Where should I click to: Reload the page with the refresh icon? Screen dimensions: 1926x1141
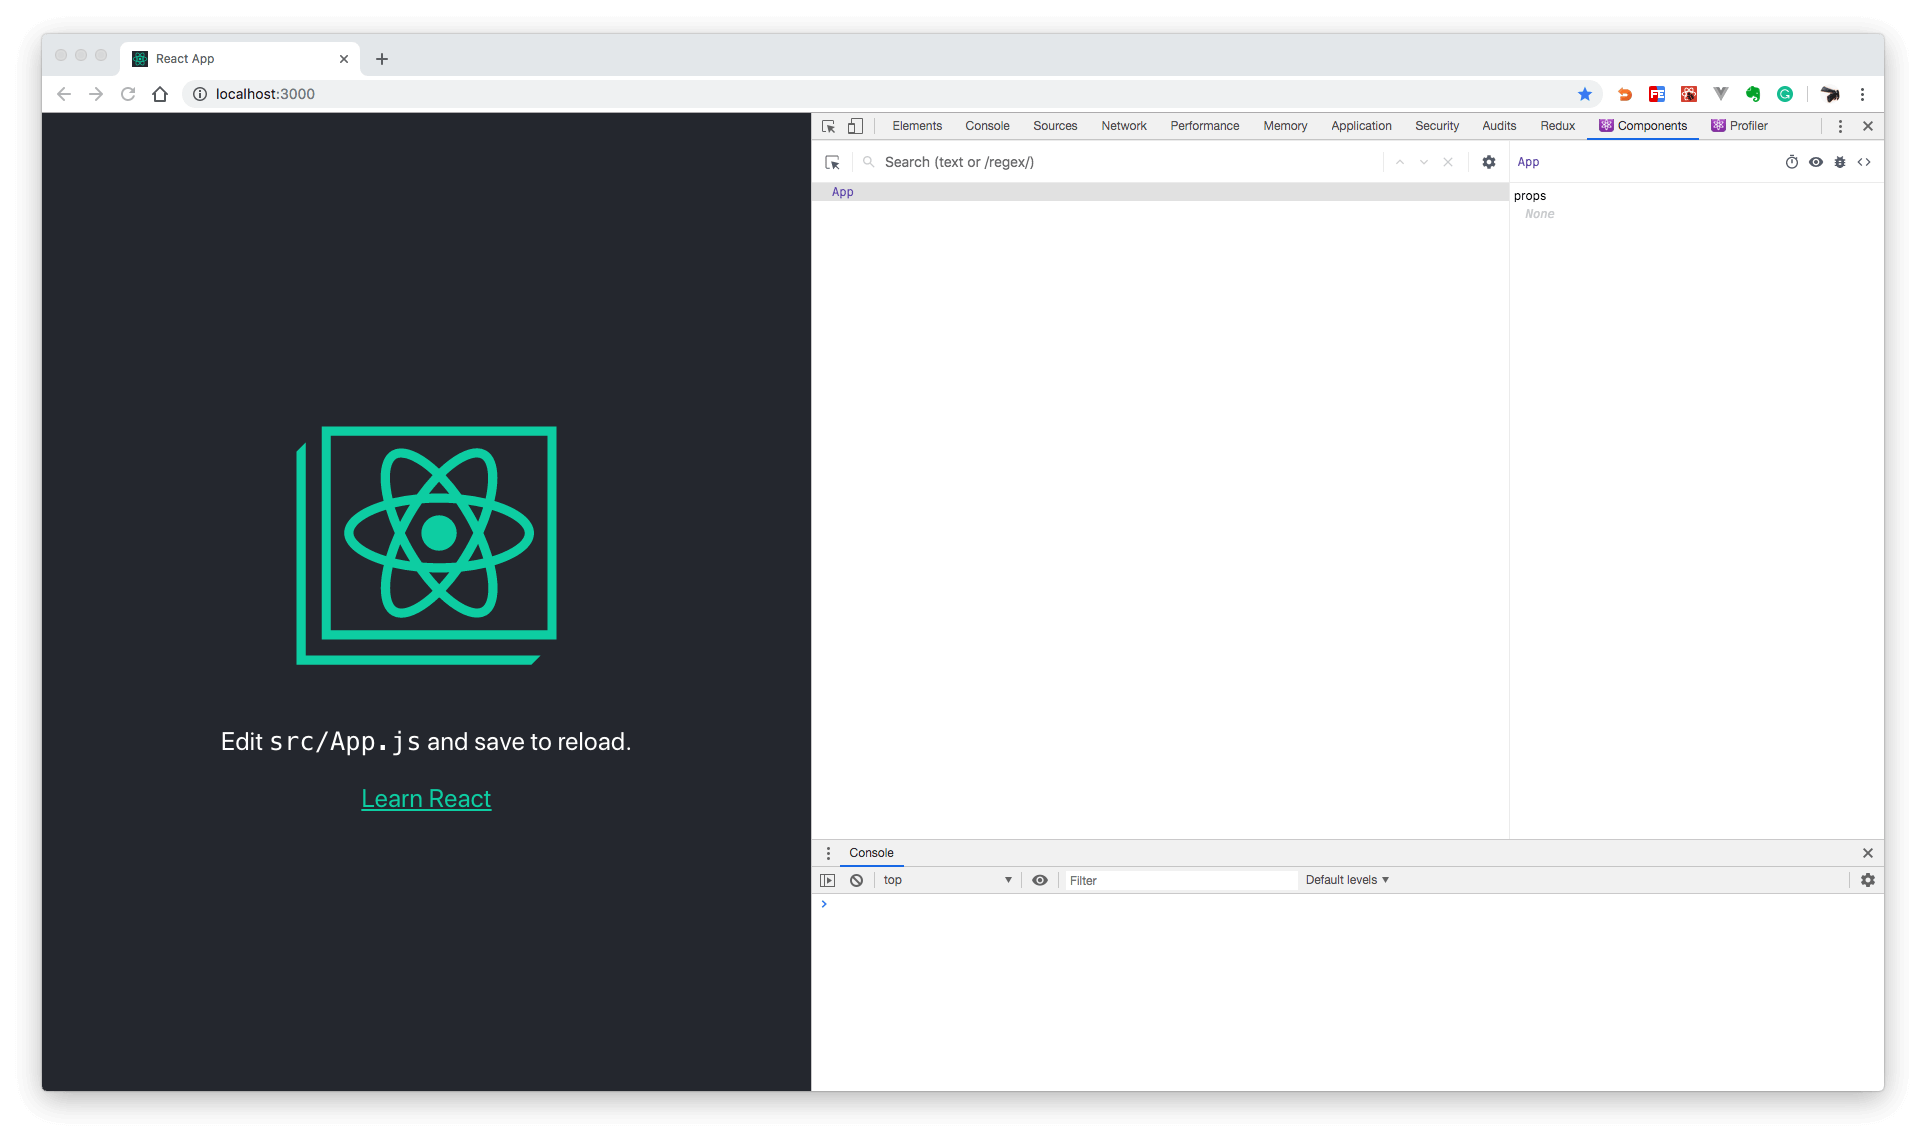coord(128,94)
